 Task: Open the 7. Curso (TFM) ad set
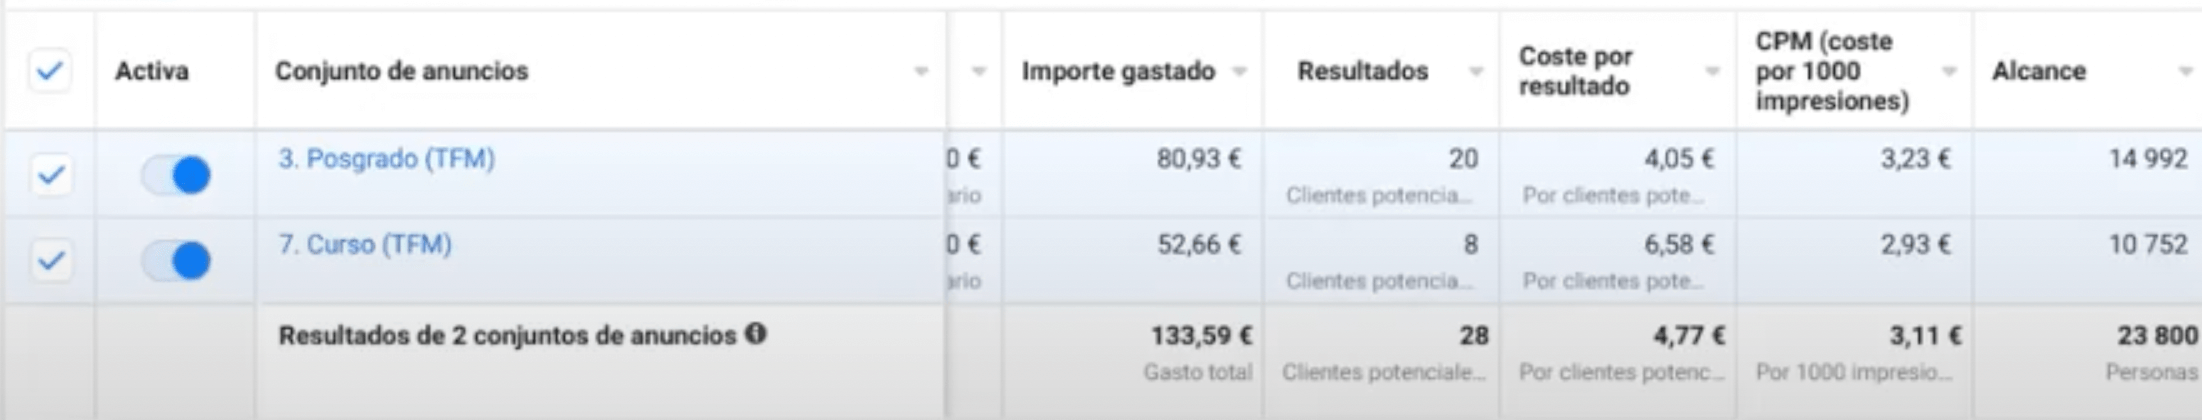[365, 245]
